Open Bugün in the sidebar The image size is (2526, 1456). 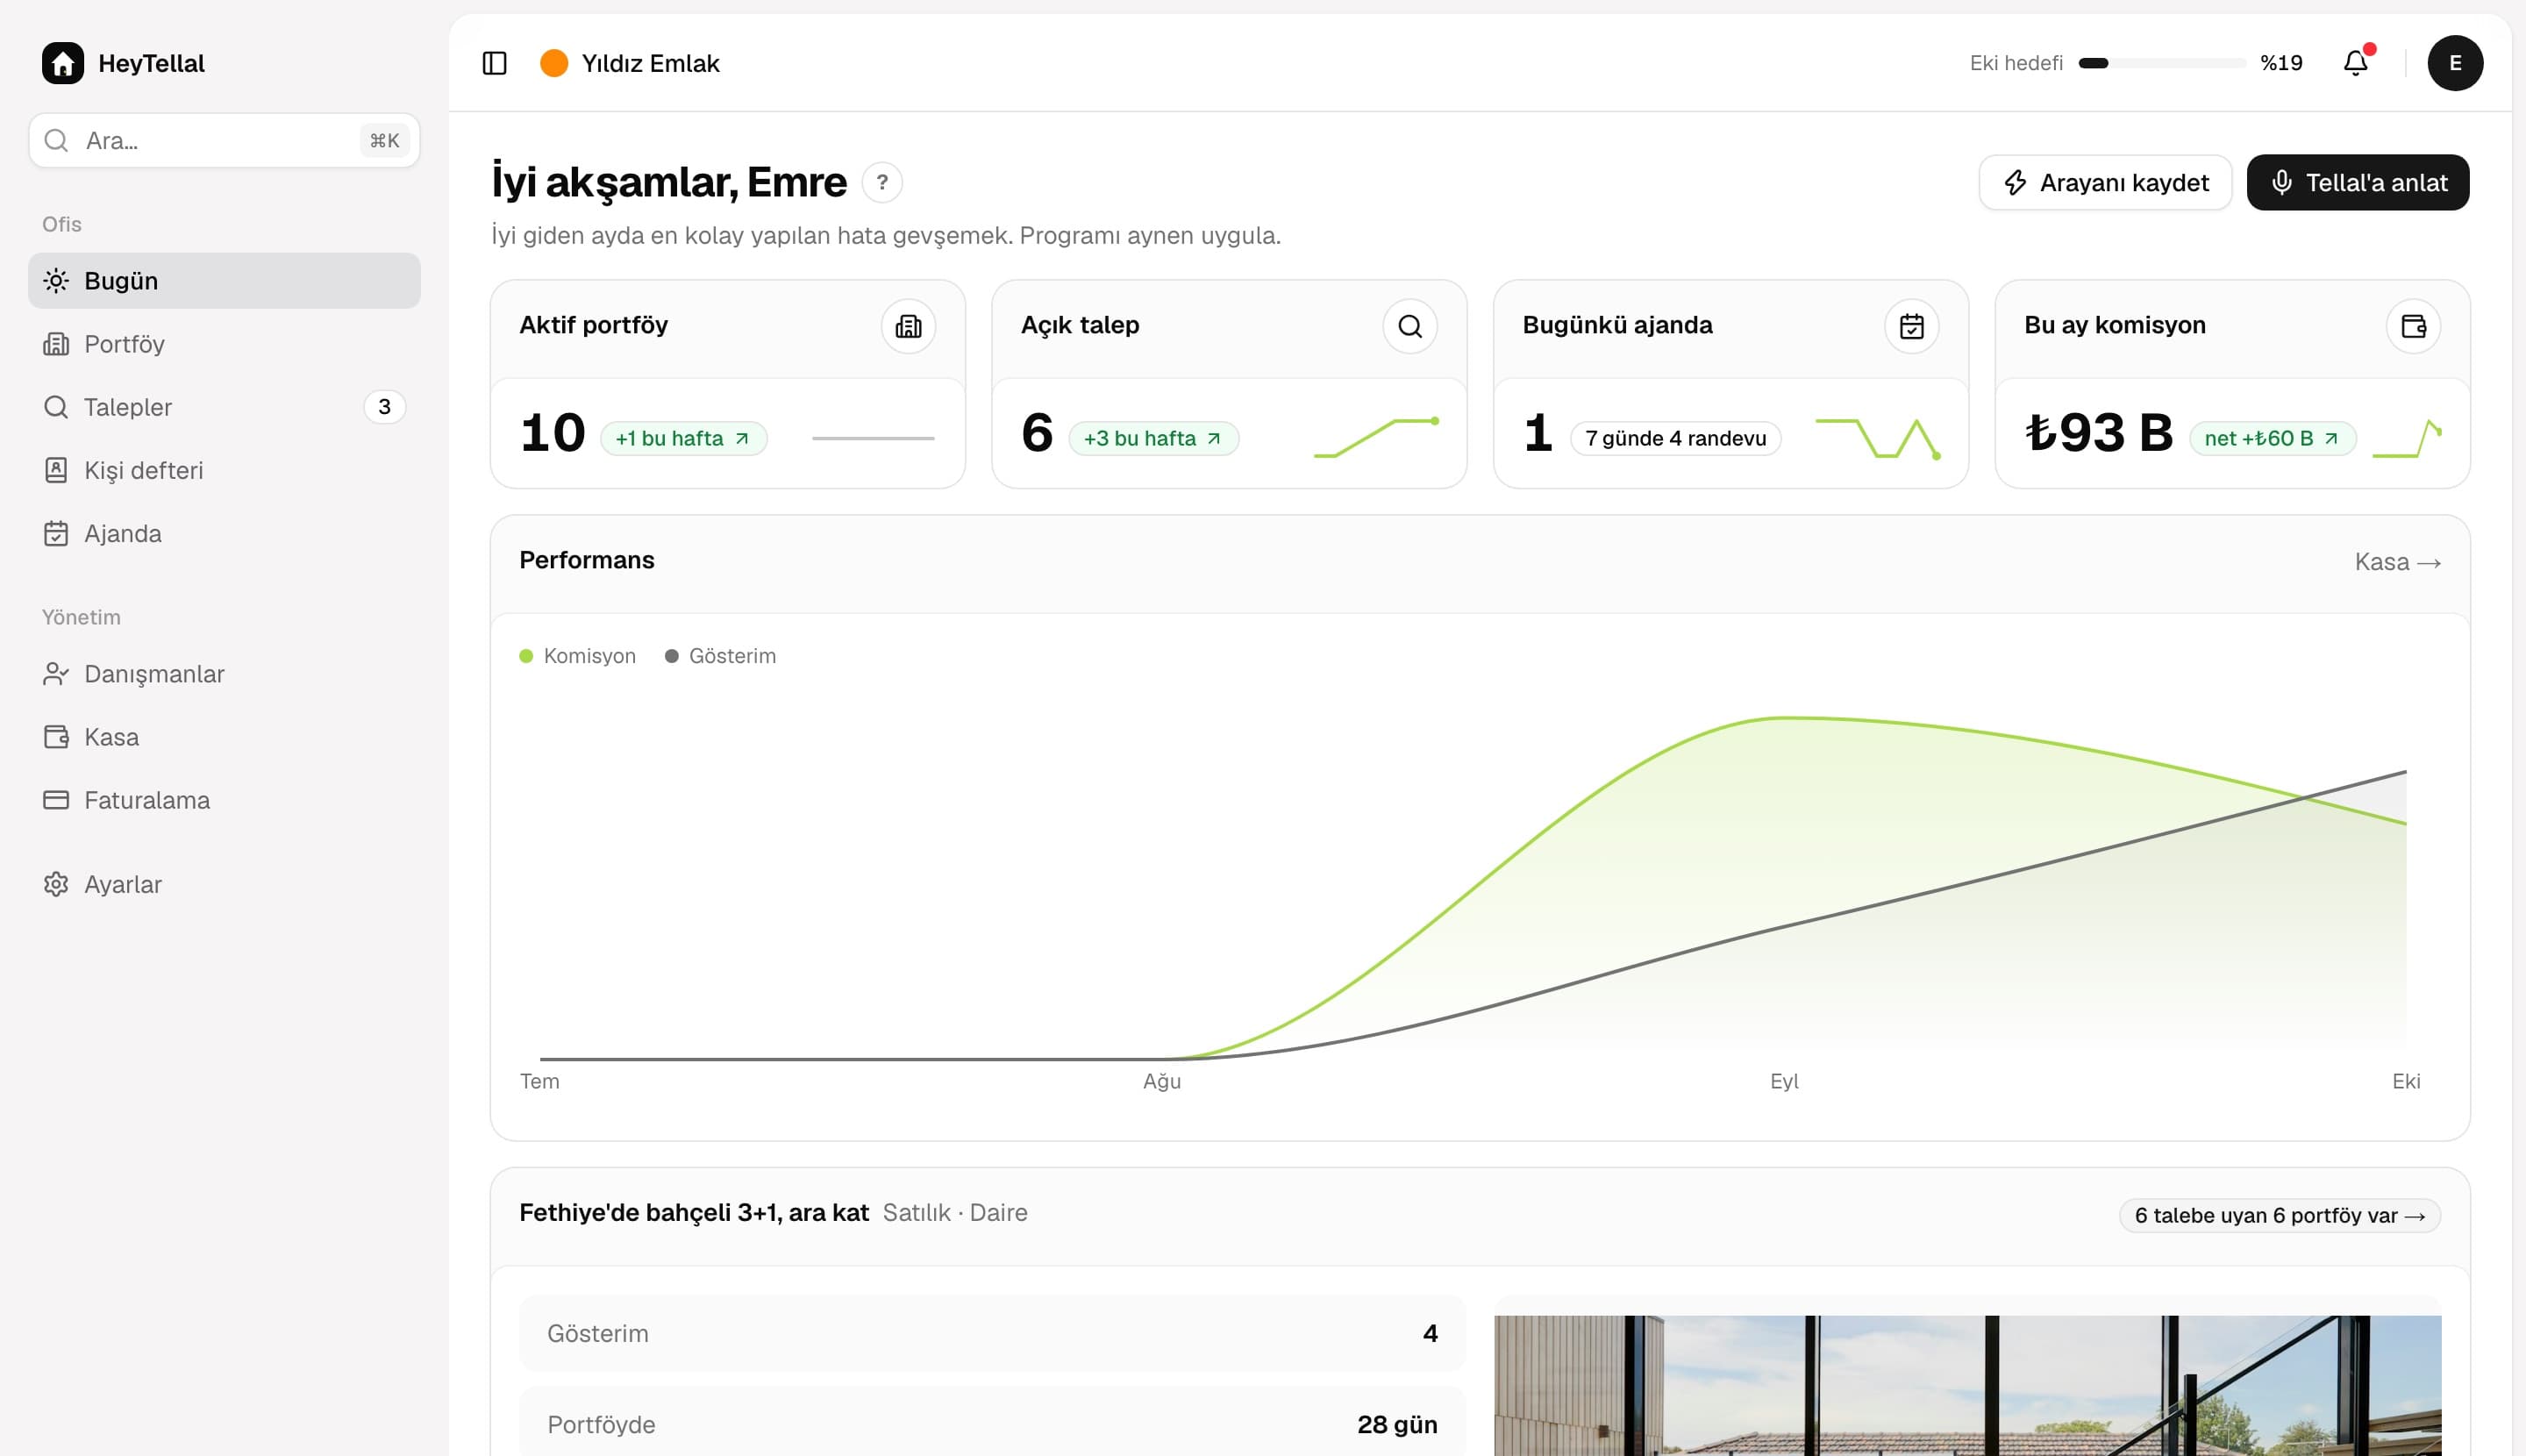pos(224,281)
